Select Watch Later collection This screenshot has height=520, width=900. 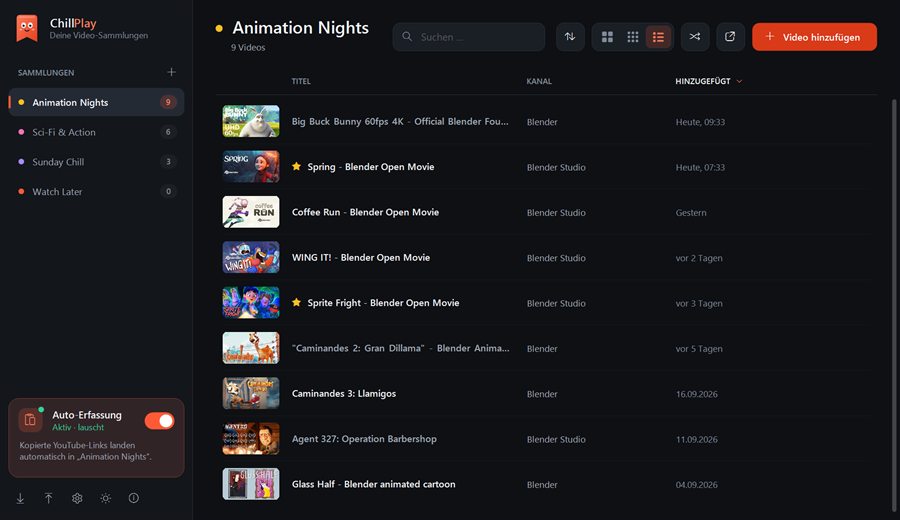point(96,192)
